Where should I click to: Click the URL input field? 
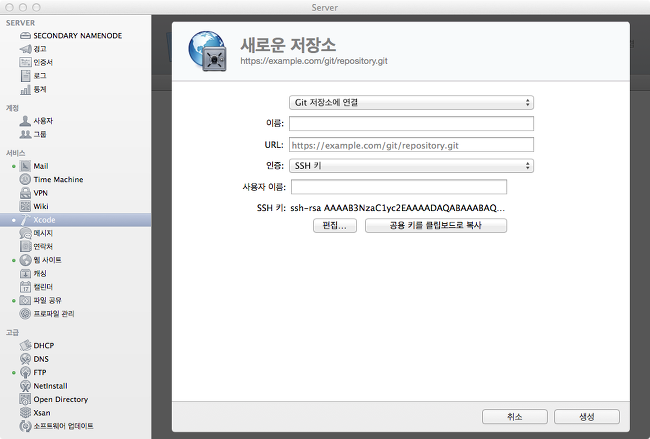(x=411, y=145)
